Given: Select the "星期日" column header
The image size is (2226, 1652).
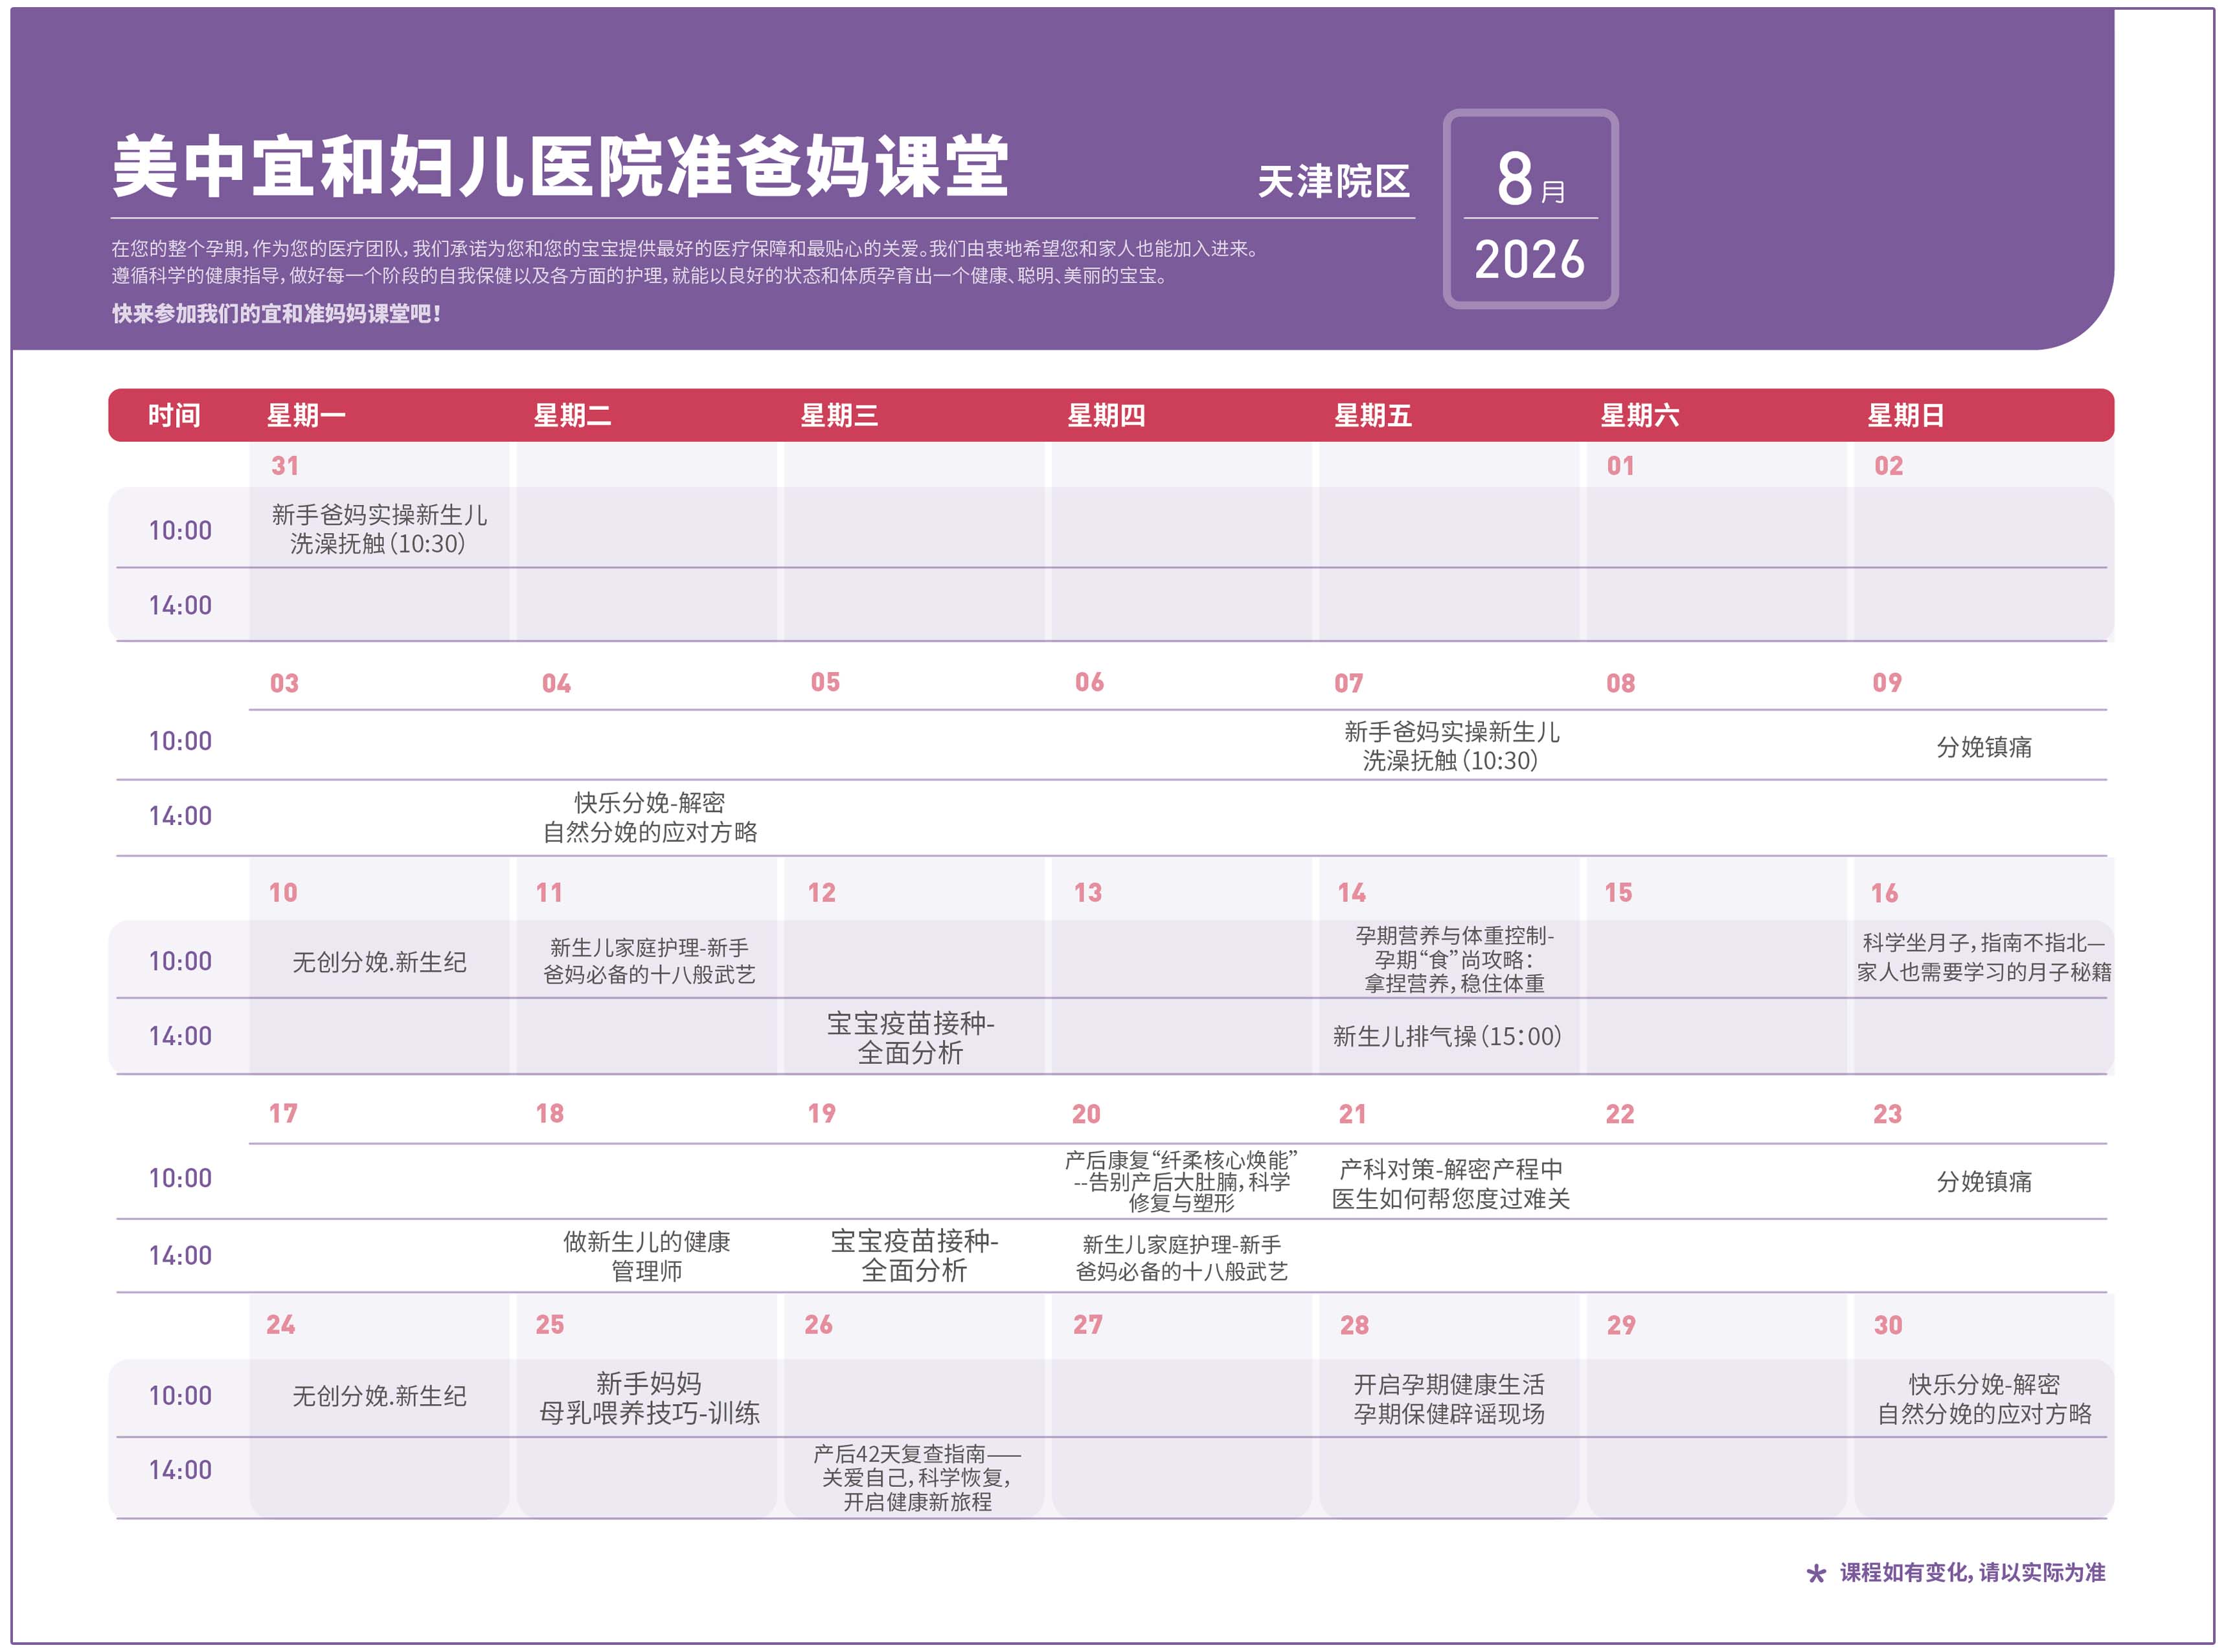Looking at the screenshot, I should tap(1906, 415).
